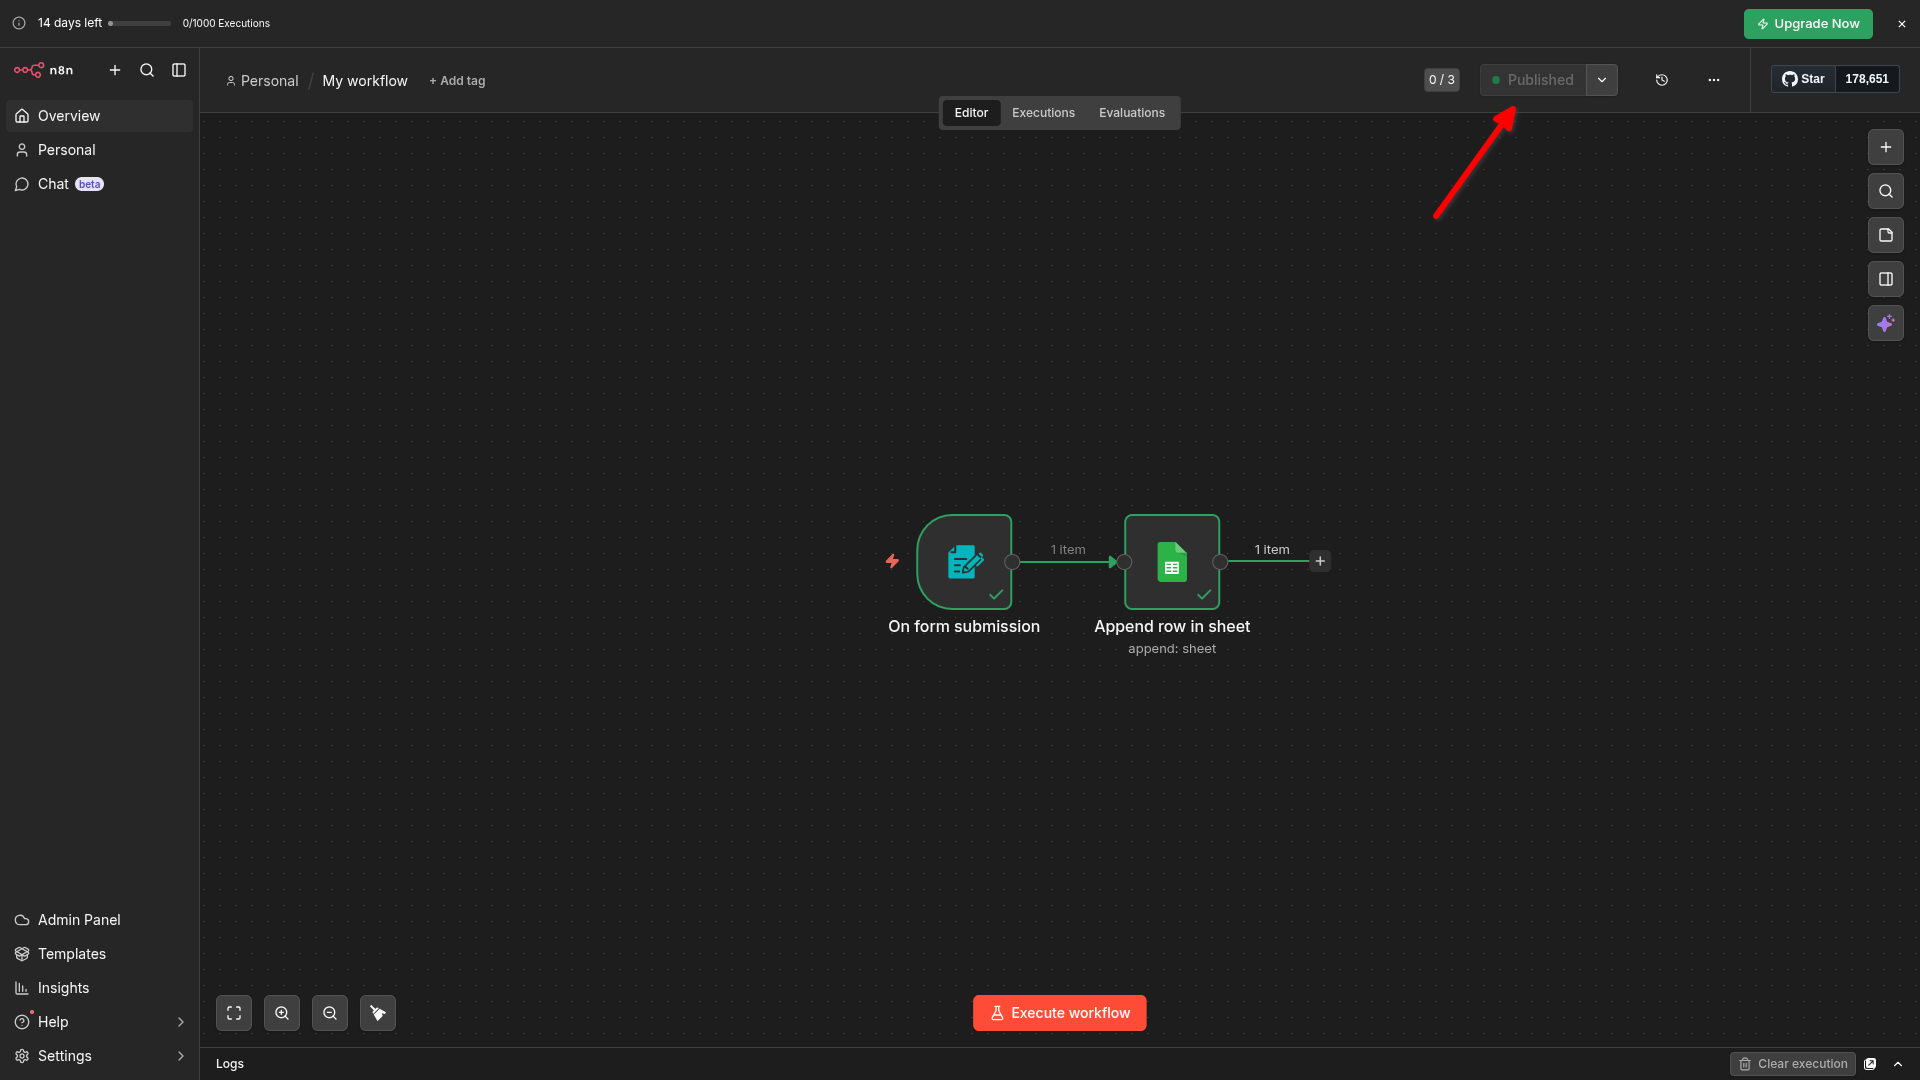Zoom out of the canvas
The width and height of the screenshot is (1920, 1080).
[x=330, y=1013]
